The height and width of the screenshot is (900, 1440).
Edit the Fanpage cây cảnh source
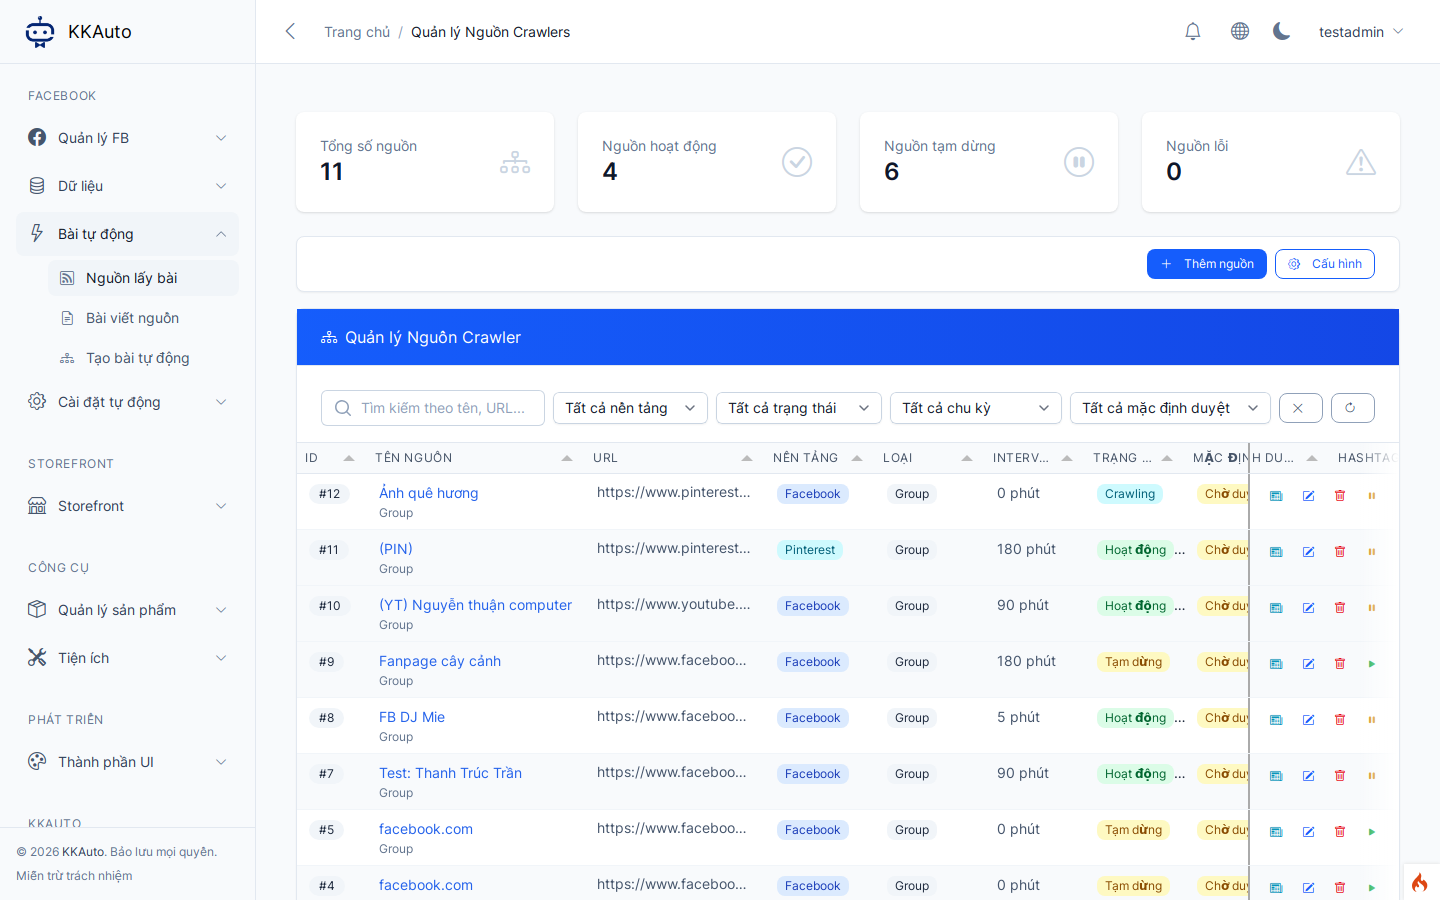coord(1308,664)
